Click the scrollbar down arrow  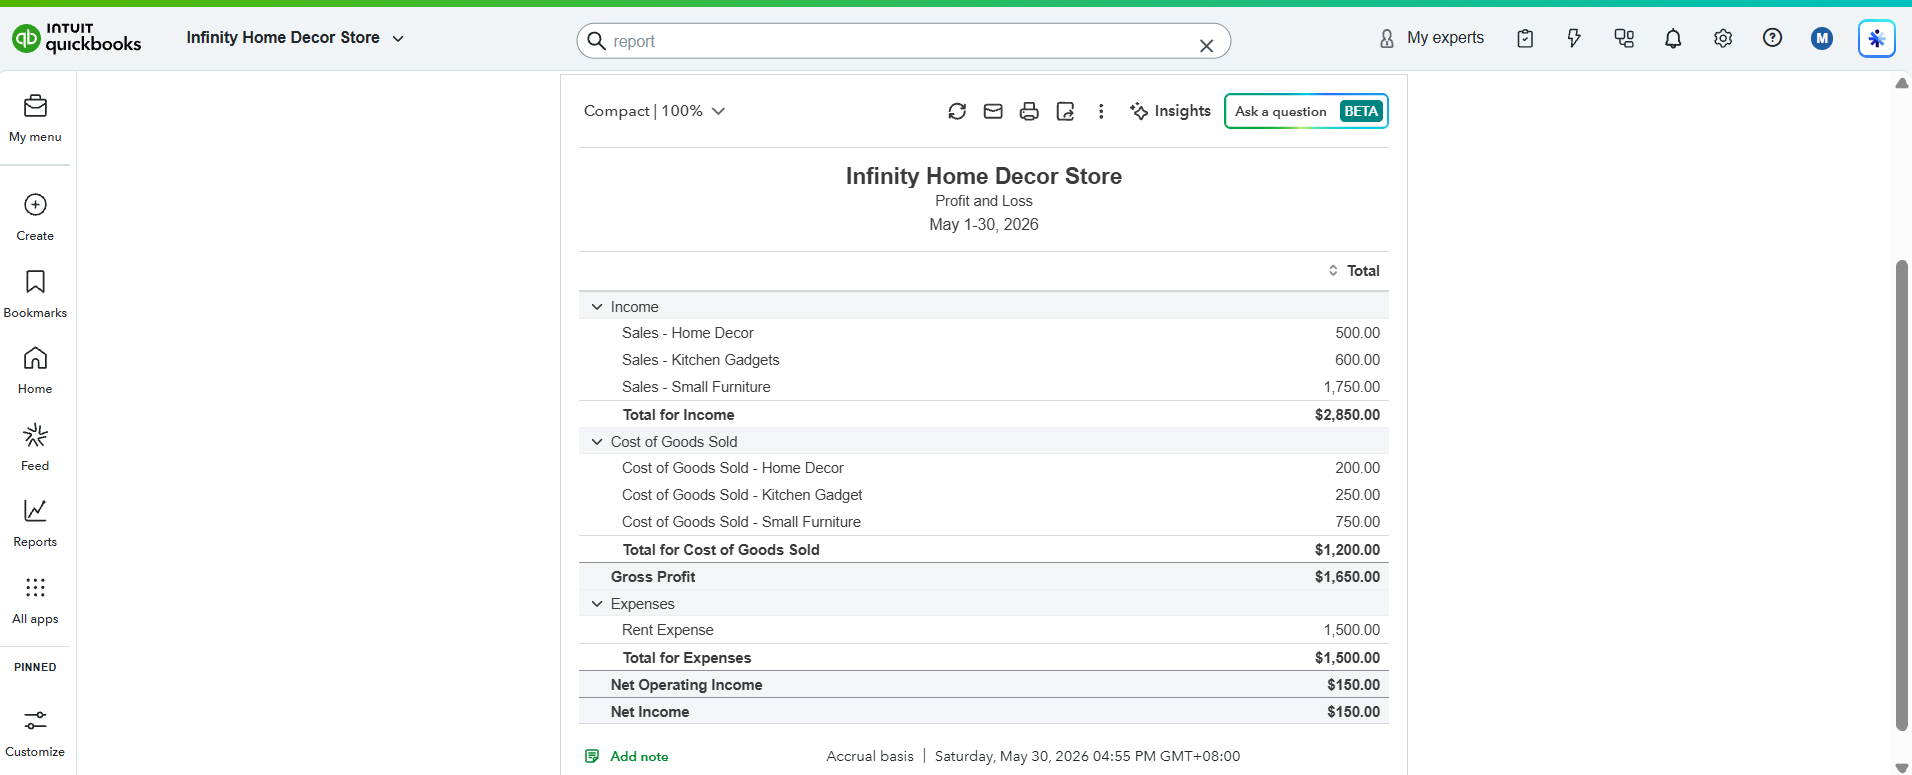1902,768
